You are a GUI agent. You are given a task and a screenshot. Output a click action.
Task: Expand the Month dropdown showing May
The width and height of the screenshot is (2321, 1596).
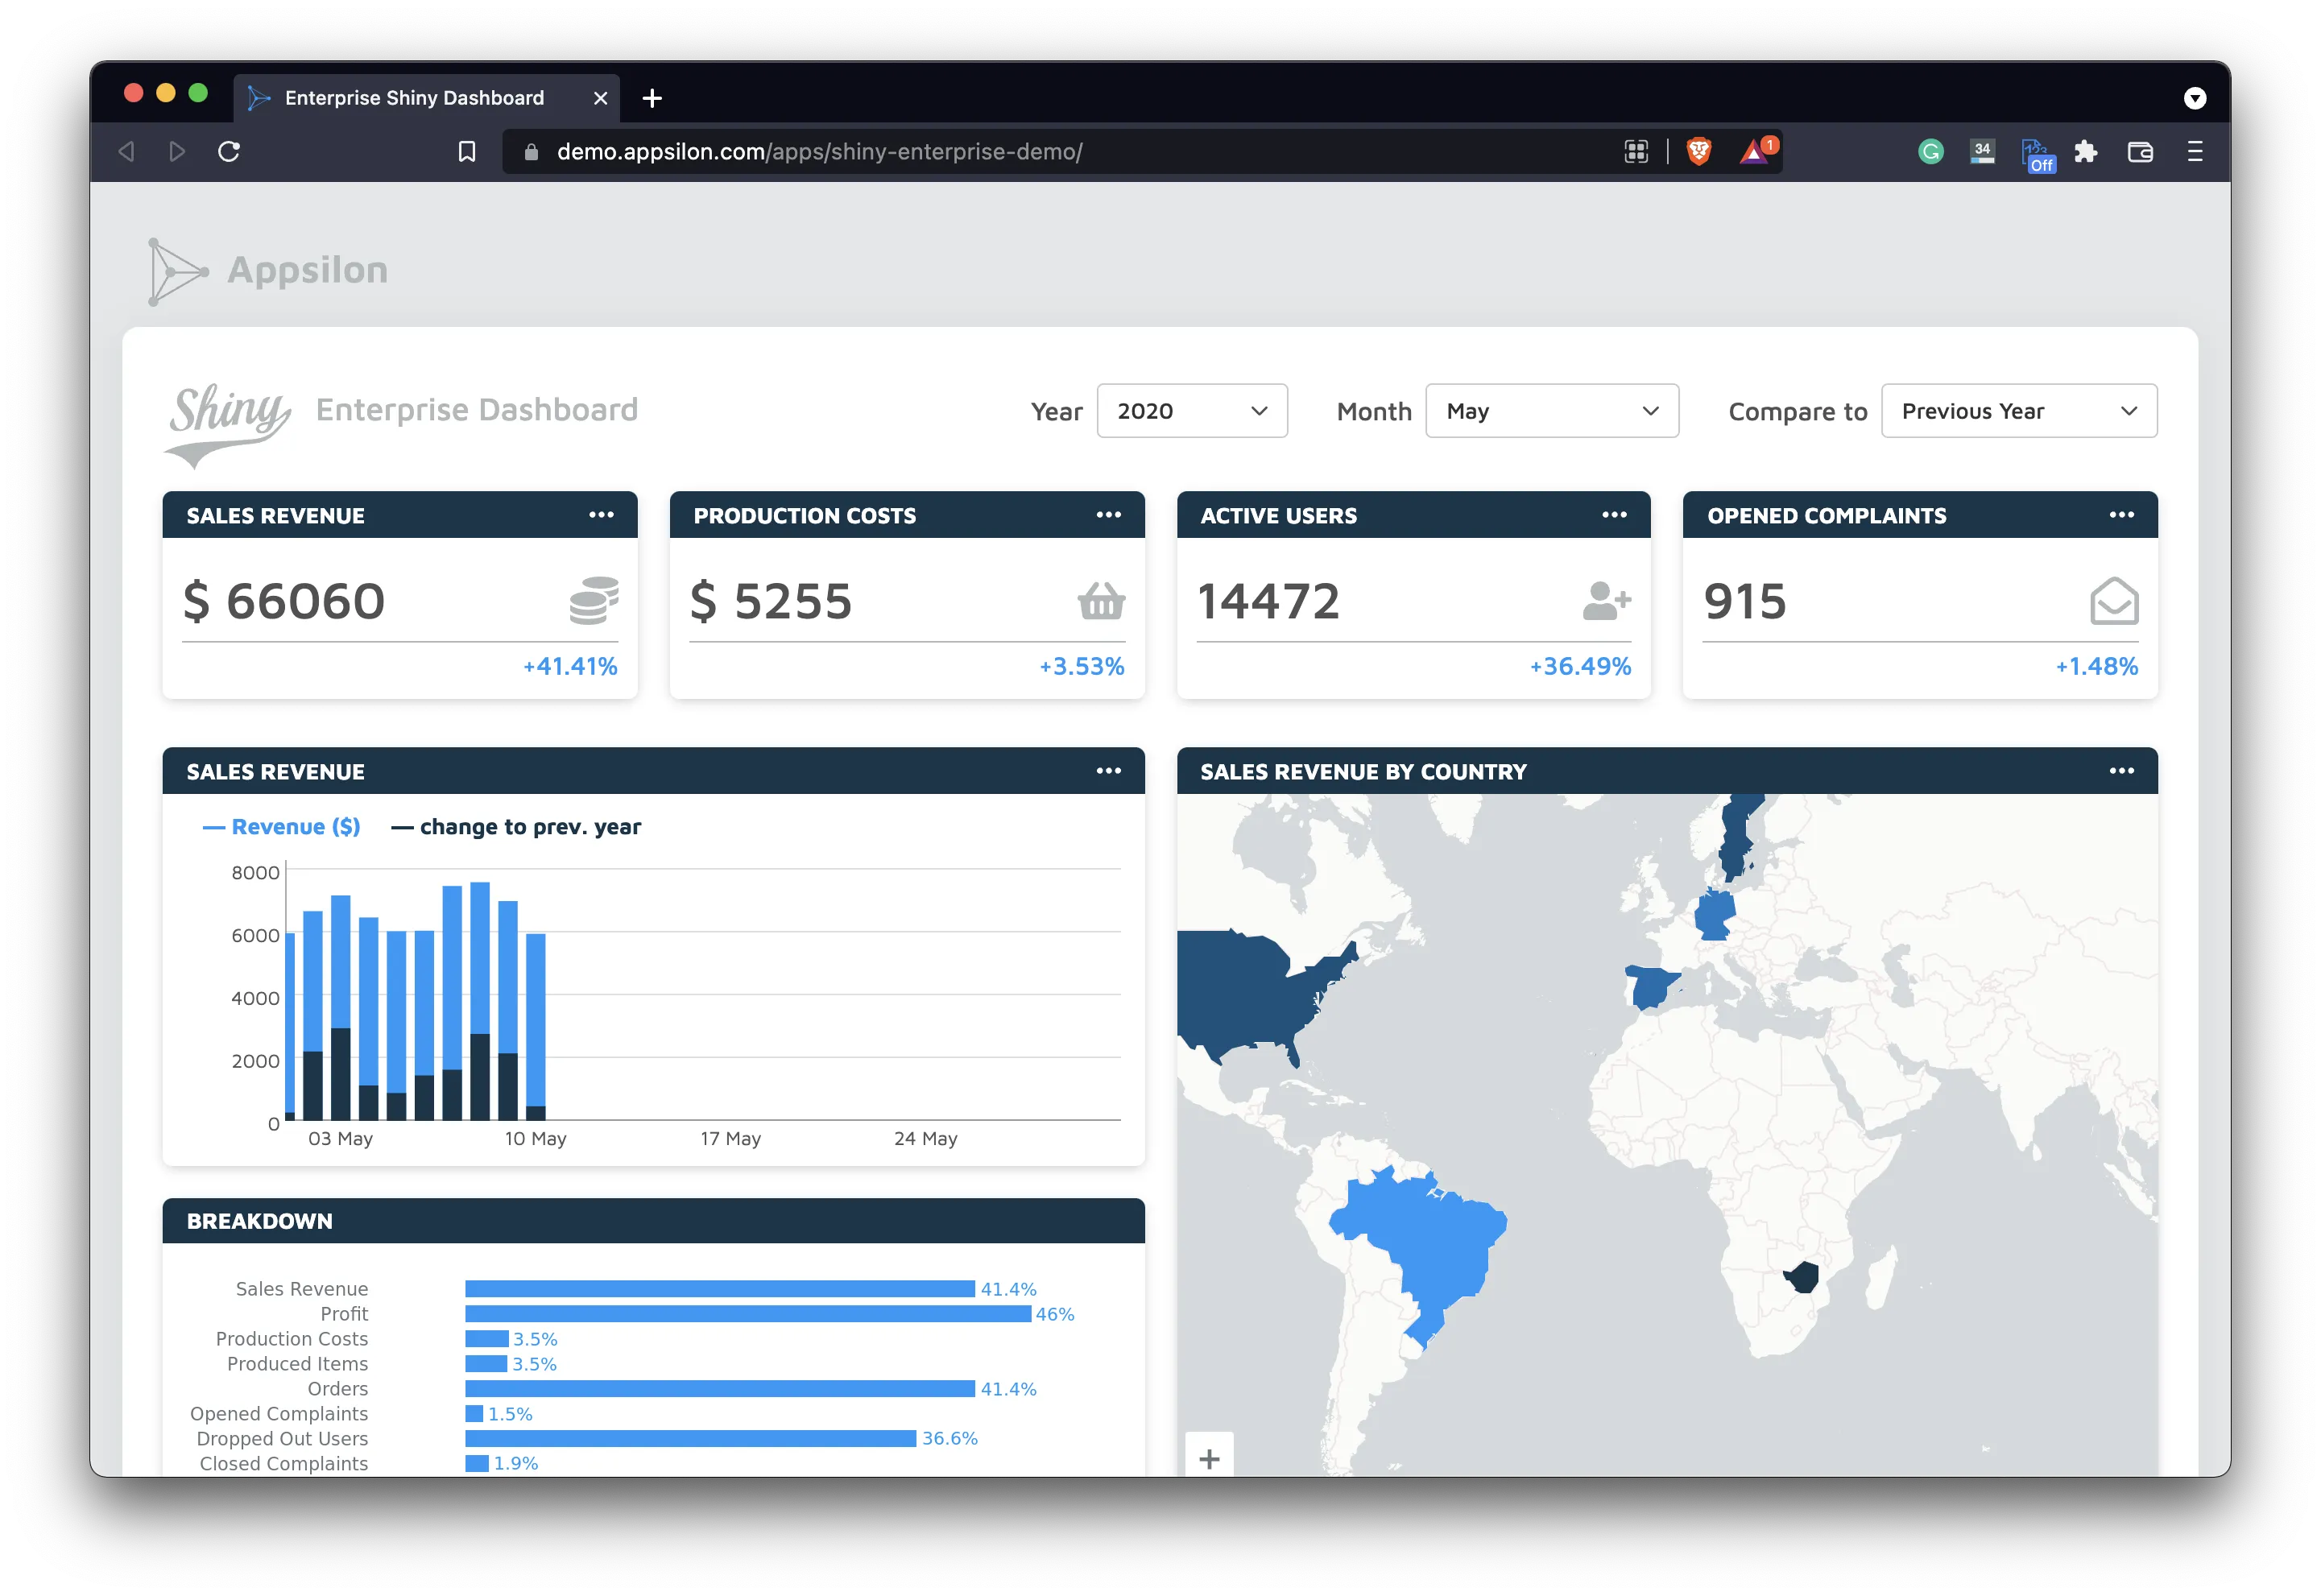(1551, 411)
